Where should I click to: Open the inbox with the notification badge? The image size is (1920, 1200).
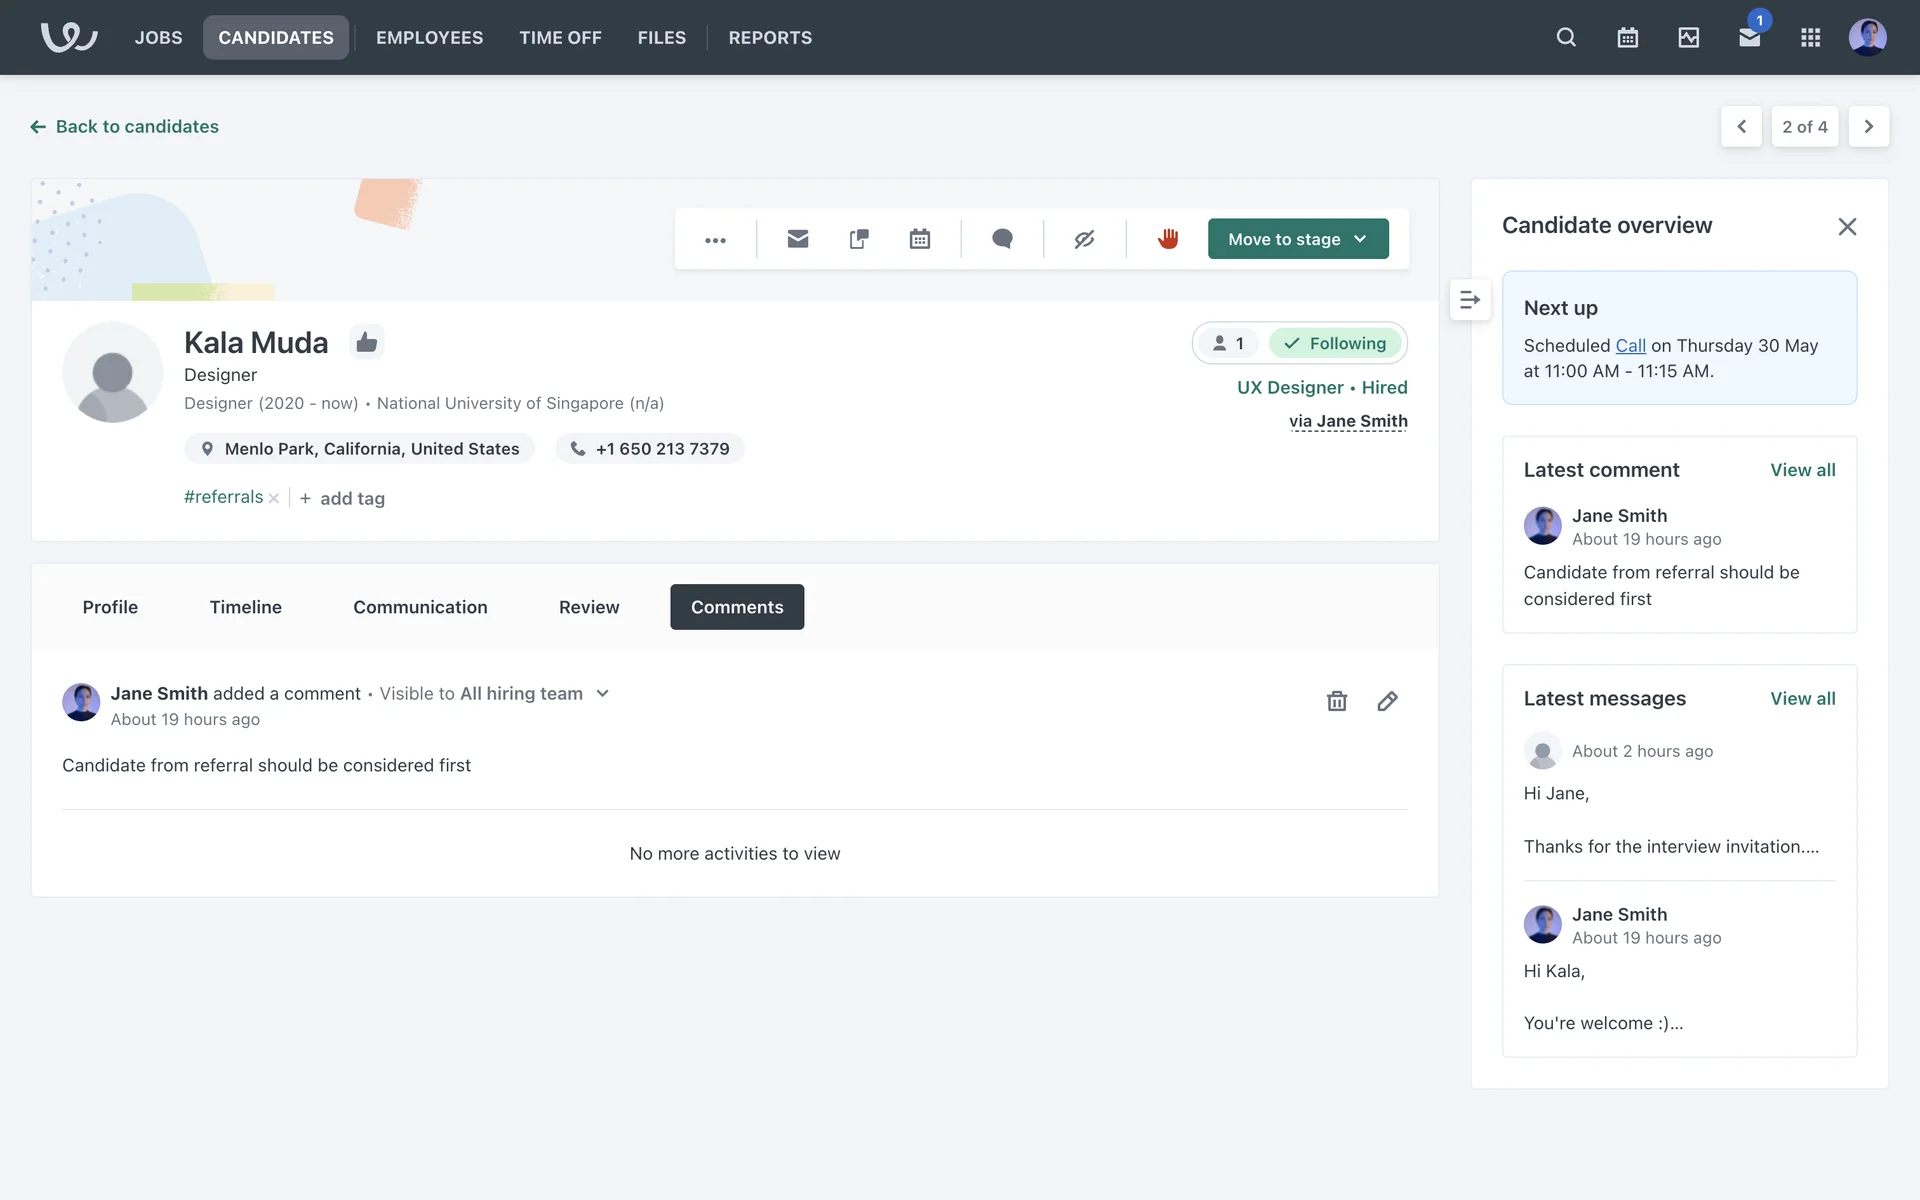(x=1749, y=38)
